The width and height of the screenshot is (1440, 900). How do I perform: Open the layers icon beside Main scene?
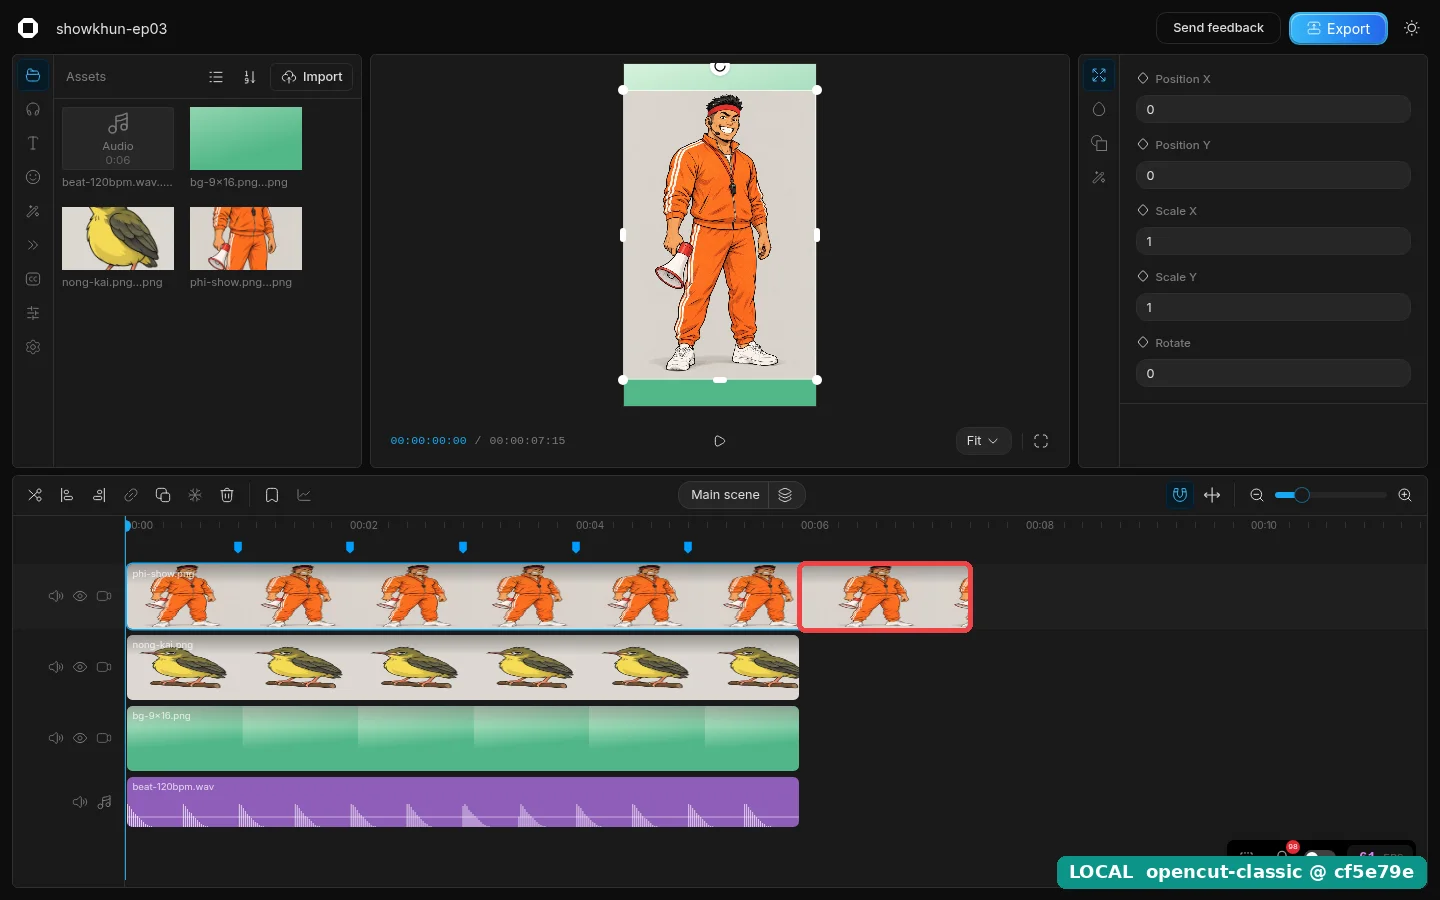click(786, 495)
